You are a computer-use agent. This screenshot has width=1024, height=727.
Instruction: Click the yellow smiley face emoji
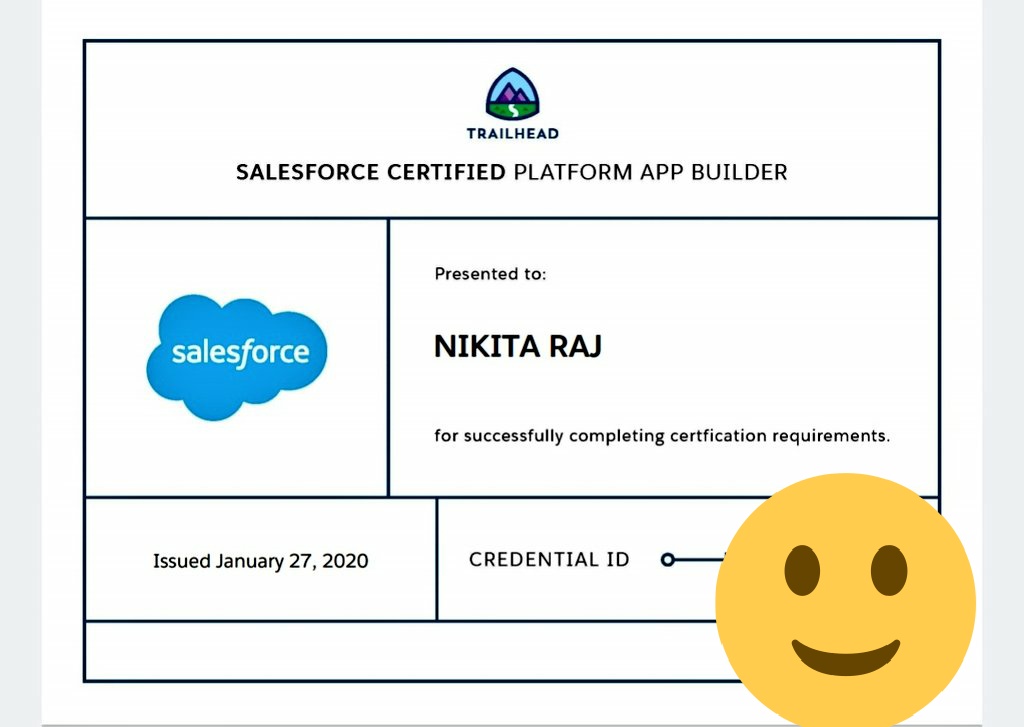click(x=845, y=600)
